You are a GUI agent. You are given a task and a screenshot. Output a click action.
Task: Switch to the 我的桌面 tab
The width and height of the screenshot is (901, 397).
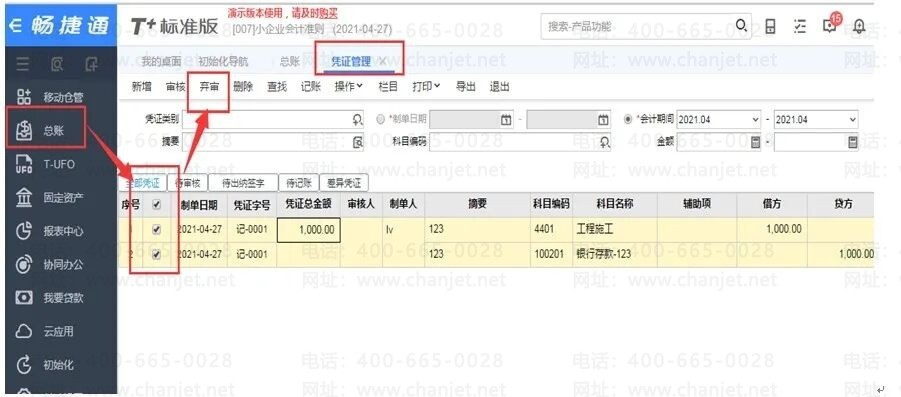pyautogui.click(x=161, y=61)
